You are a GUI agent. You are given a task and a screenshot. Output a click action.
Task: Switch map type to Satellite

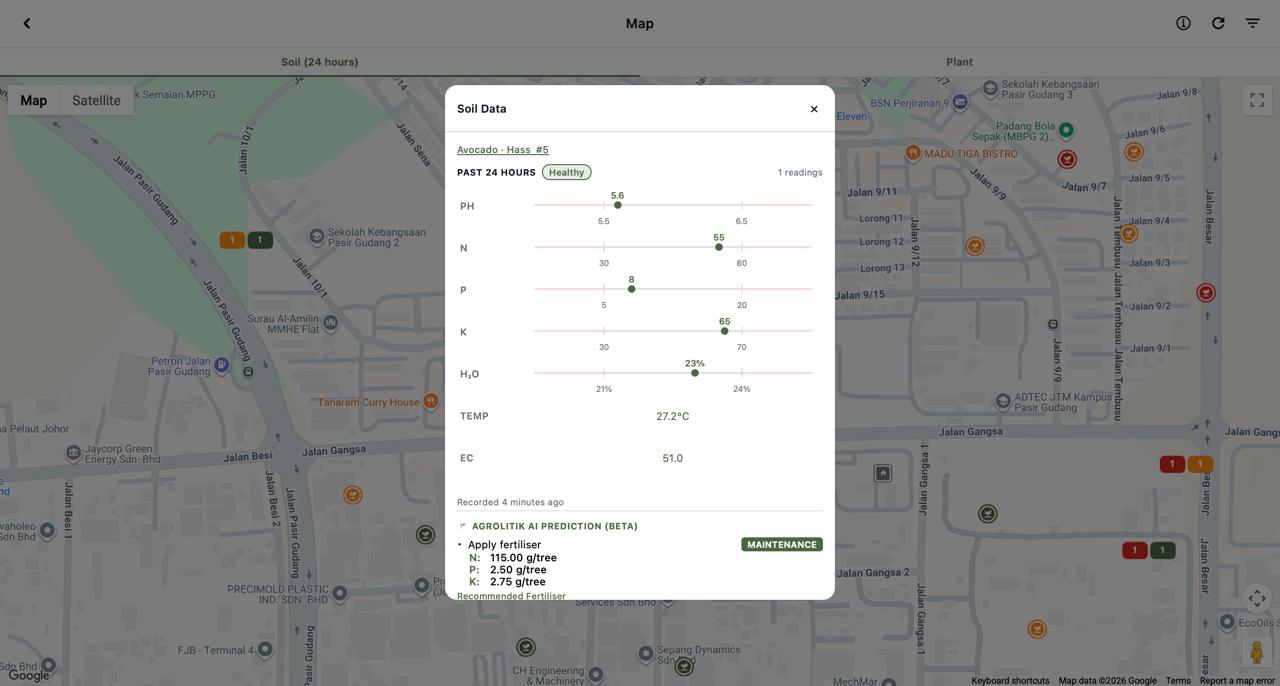(96, 100)
